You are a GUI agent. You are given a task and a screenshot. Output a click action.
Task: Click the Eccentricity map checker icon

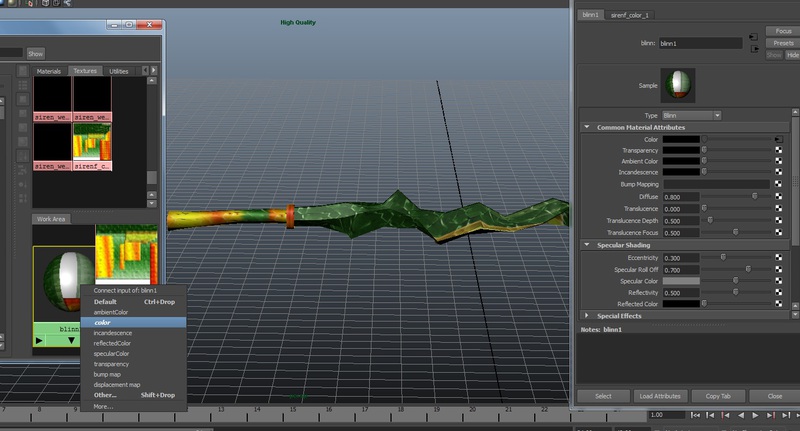tap(779, 258)
